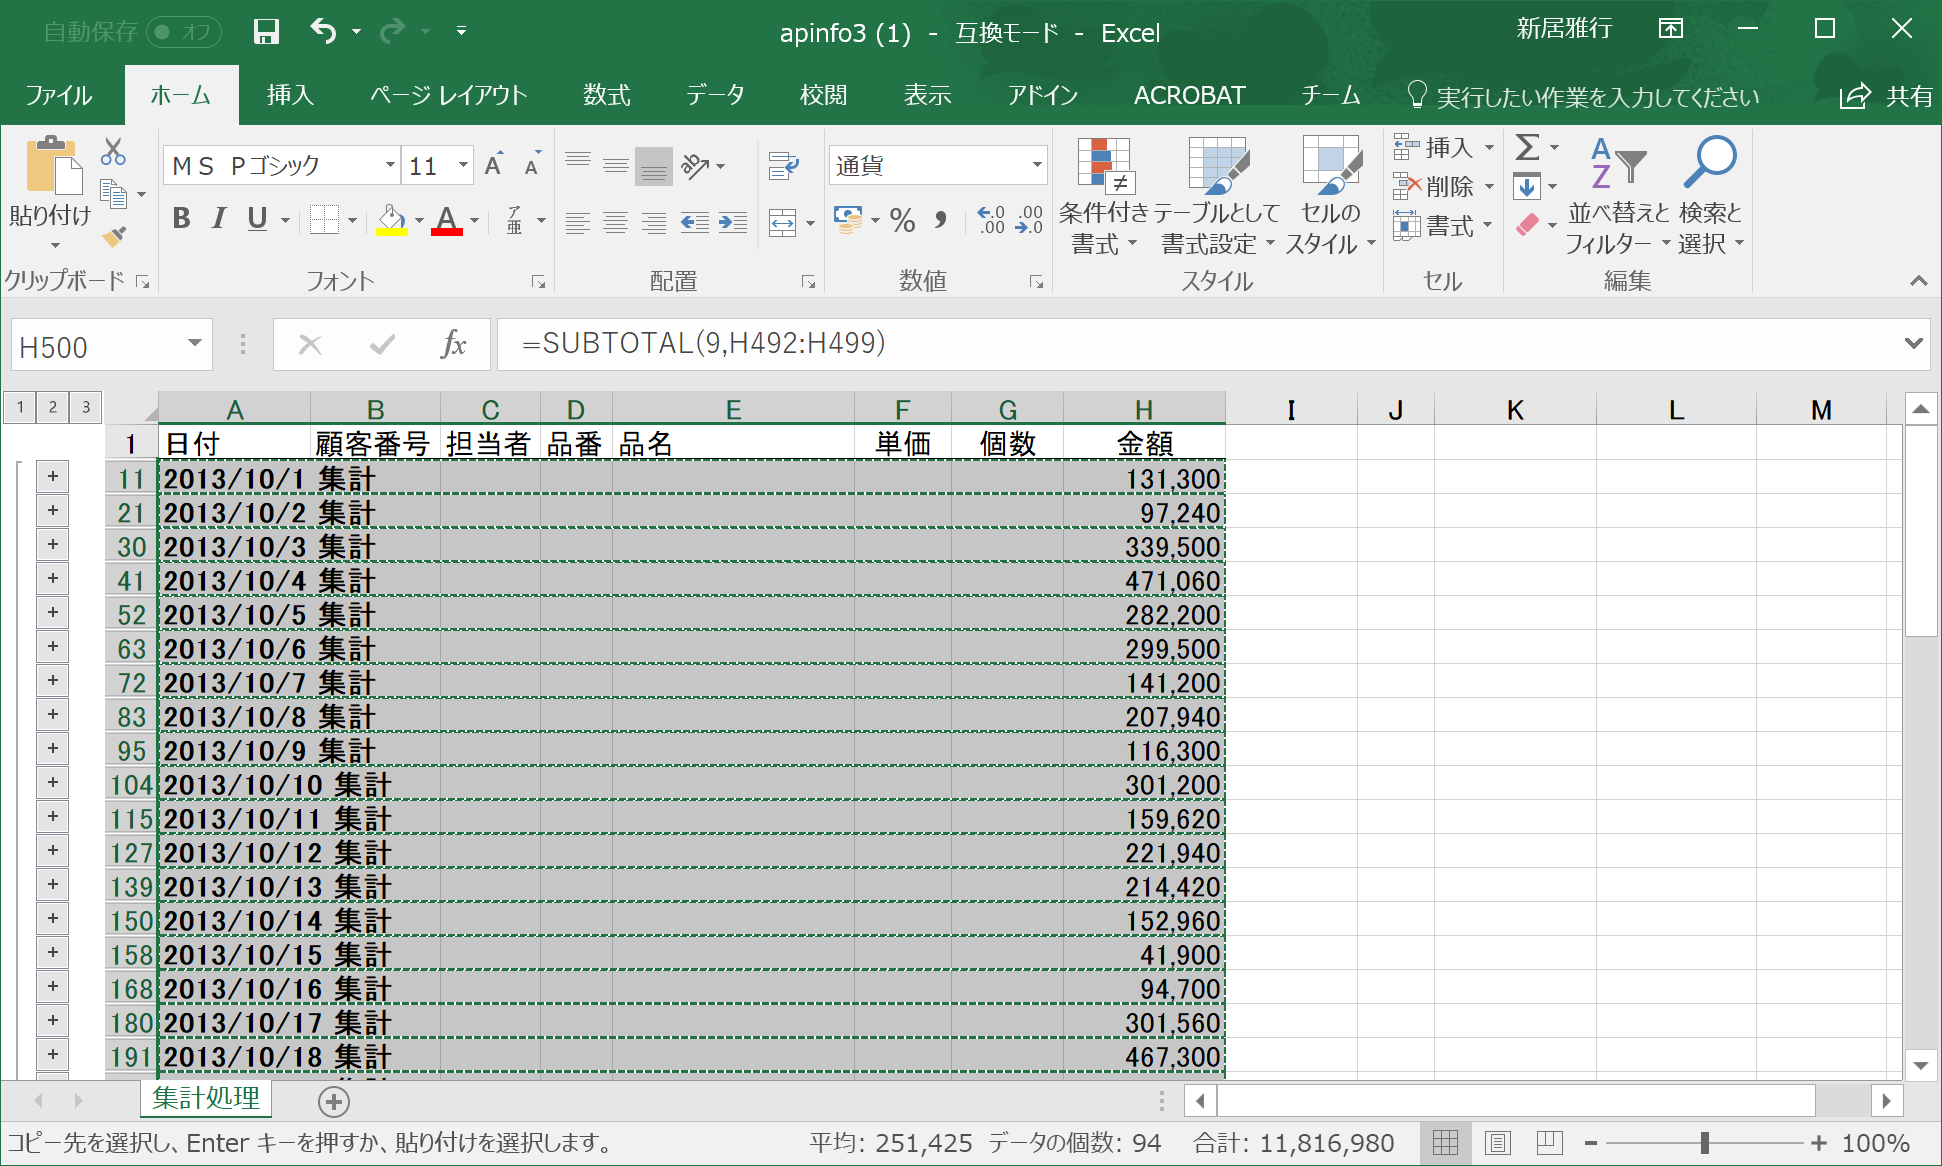Click the Insert Function fx icon

pos(453,345)
